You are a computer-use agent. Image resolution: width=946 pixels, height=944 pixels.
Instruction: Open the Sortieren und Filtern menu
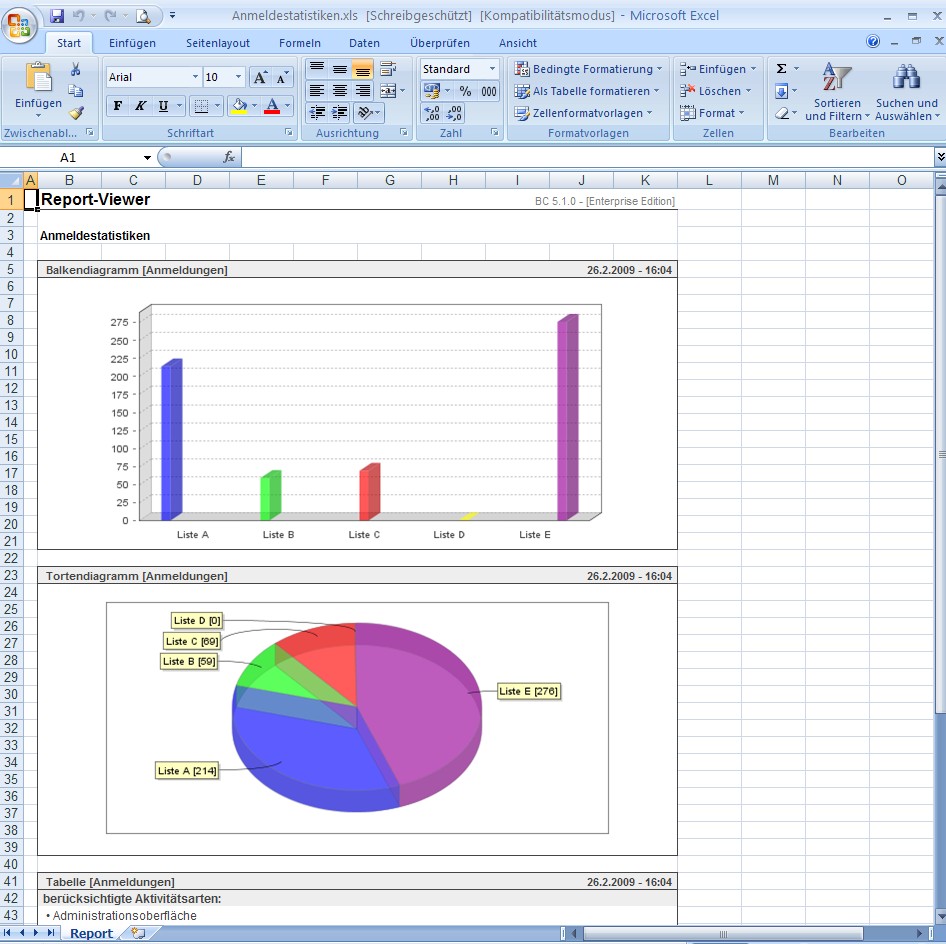837,92
